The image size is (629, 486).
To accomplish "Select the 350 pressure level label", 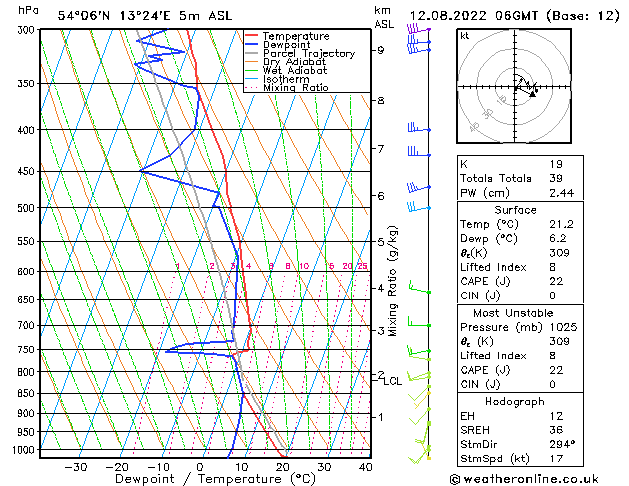I will (x=28, y=84).
